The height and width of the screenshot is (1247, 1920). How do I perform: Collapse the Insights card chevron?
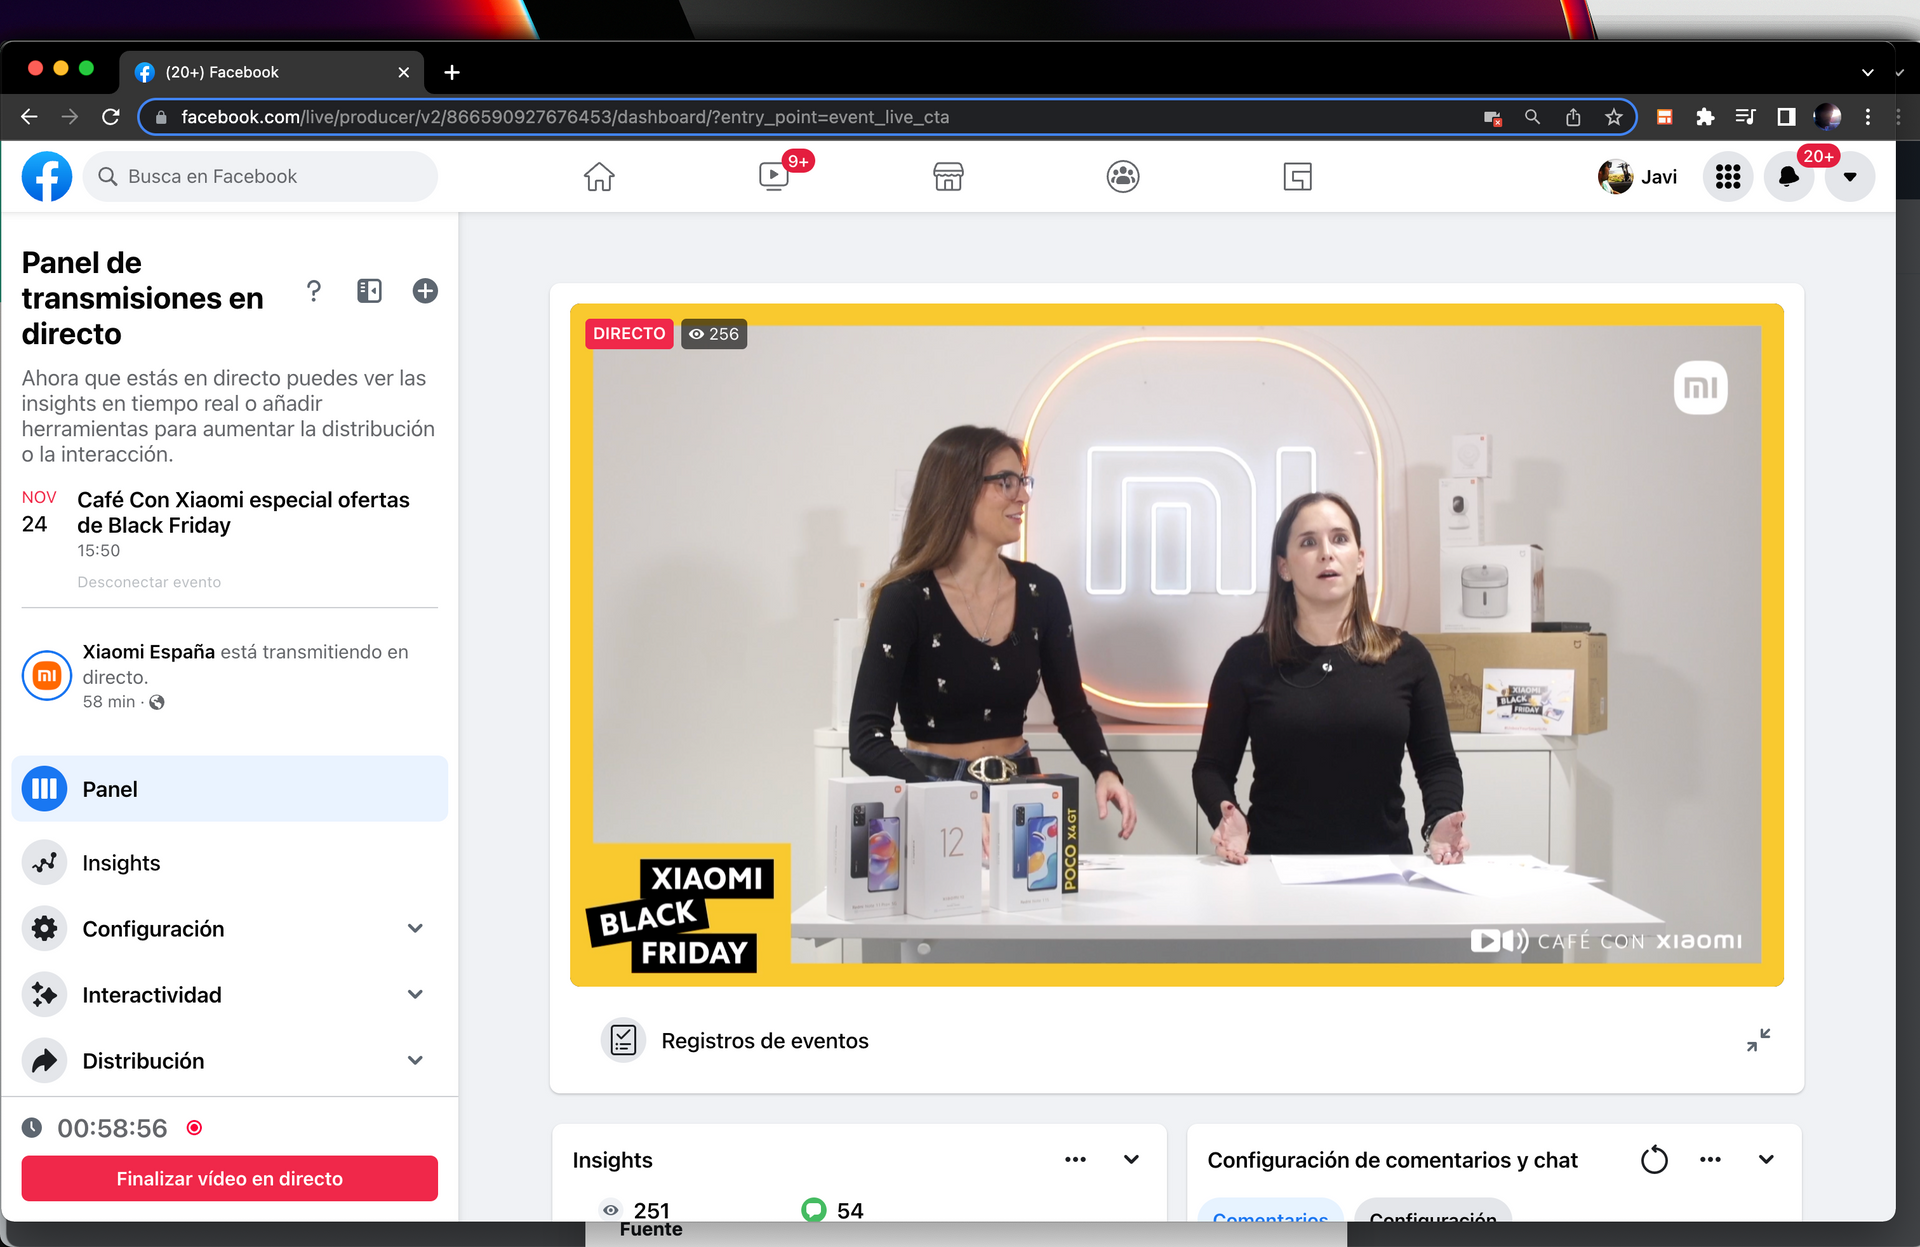(x=1131, y=1160)
